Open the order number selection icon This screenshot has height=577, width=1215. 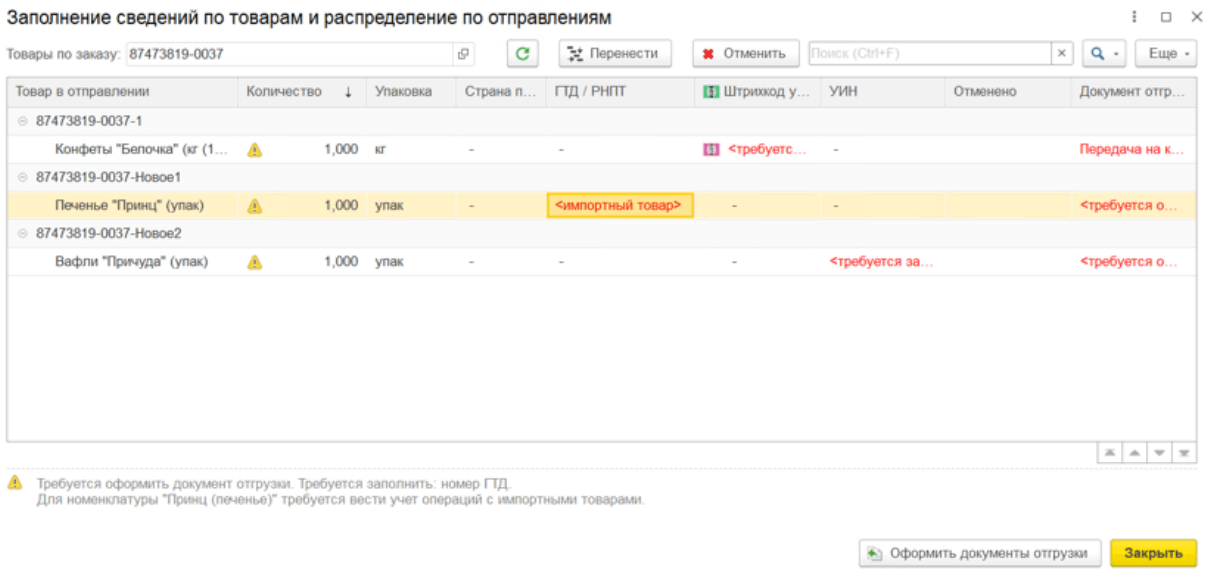click(463, 54)
